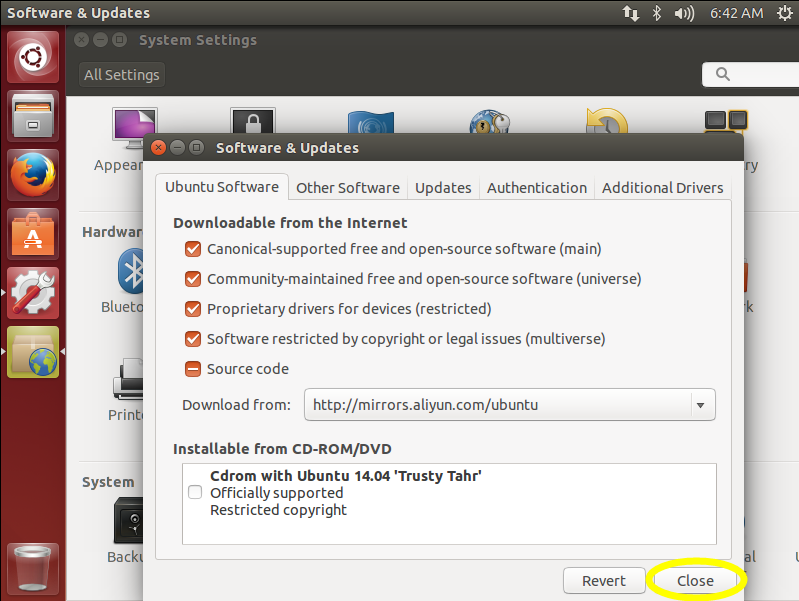The image size is (799, 601).
Task: Open the network indicator in top panel
Action: point(631,13)
